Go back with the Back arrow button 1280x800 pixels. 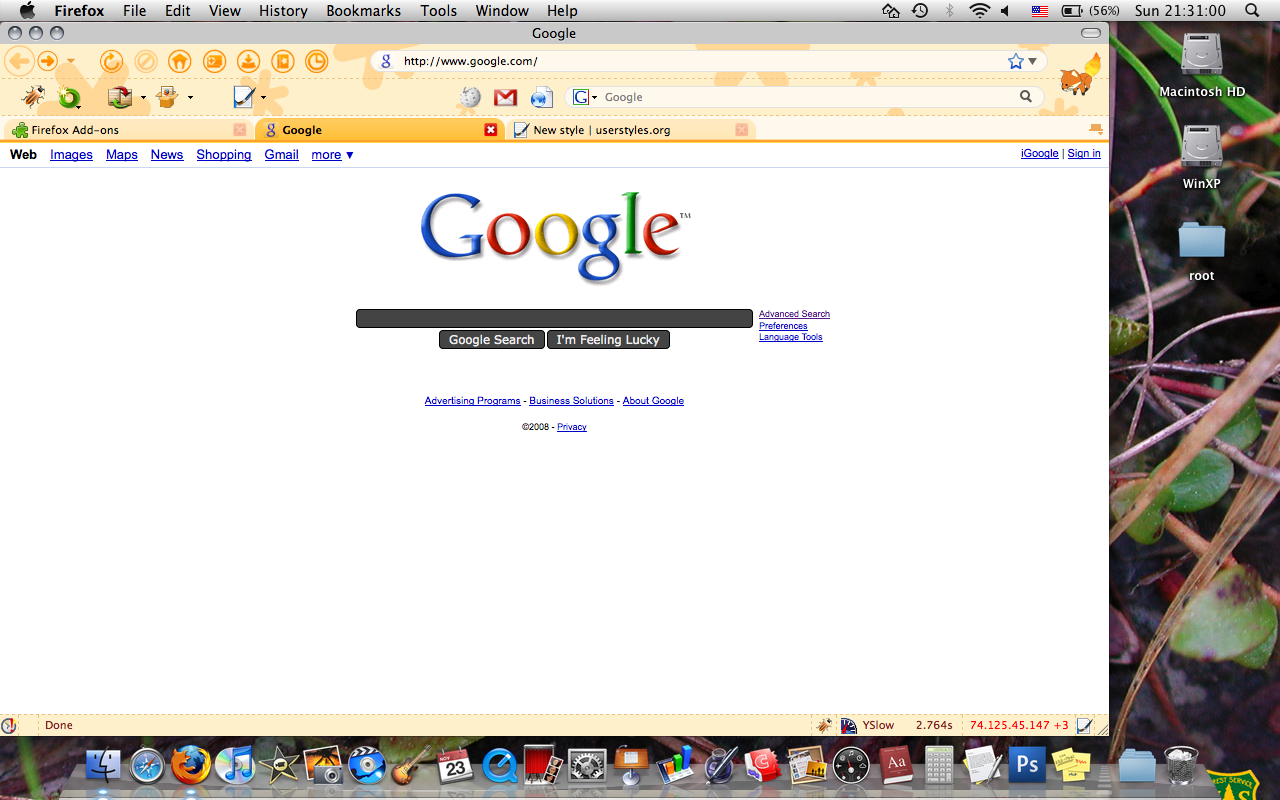(x=19, y=61)
